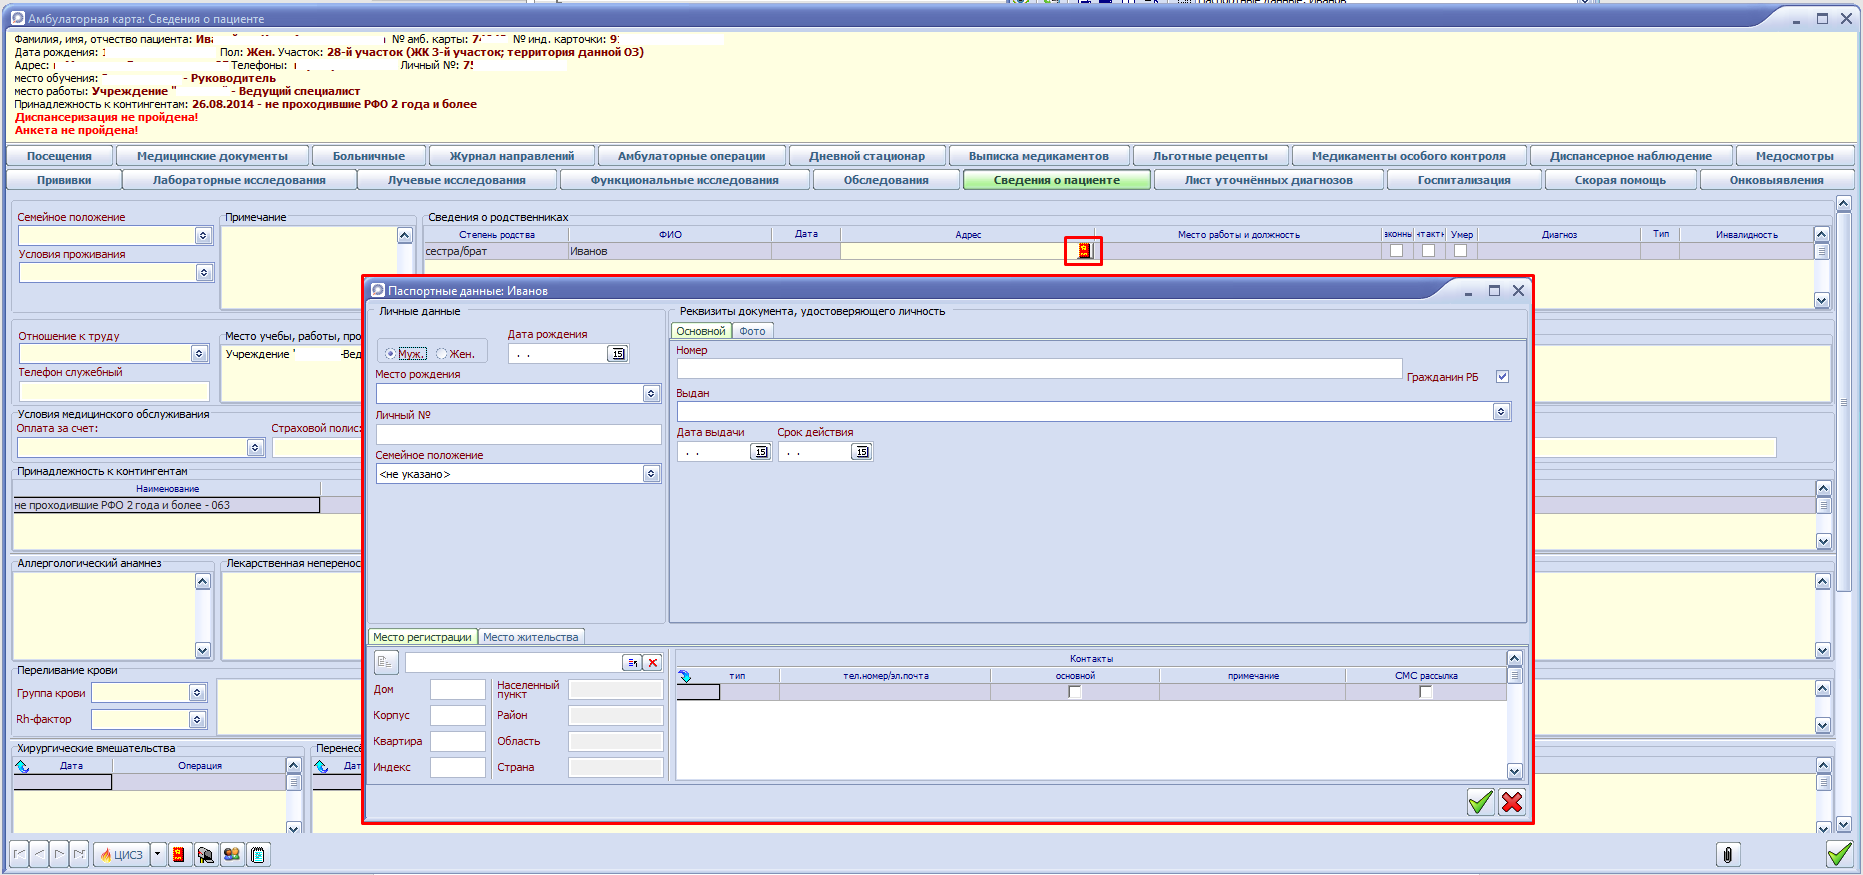
Task: Open the Фото tab
Action: 752,331
